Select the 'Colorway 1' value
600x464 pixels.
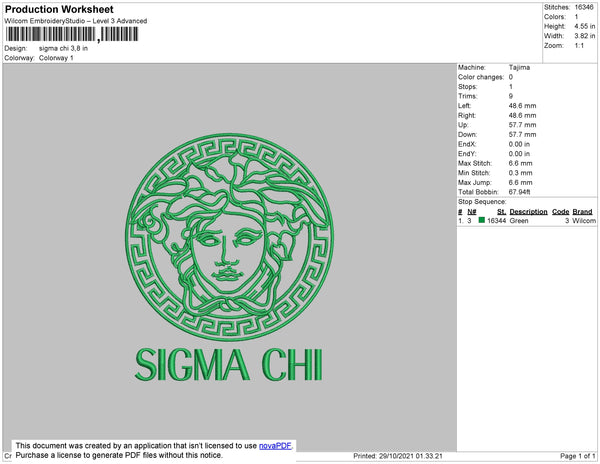click(56, 58)
